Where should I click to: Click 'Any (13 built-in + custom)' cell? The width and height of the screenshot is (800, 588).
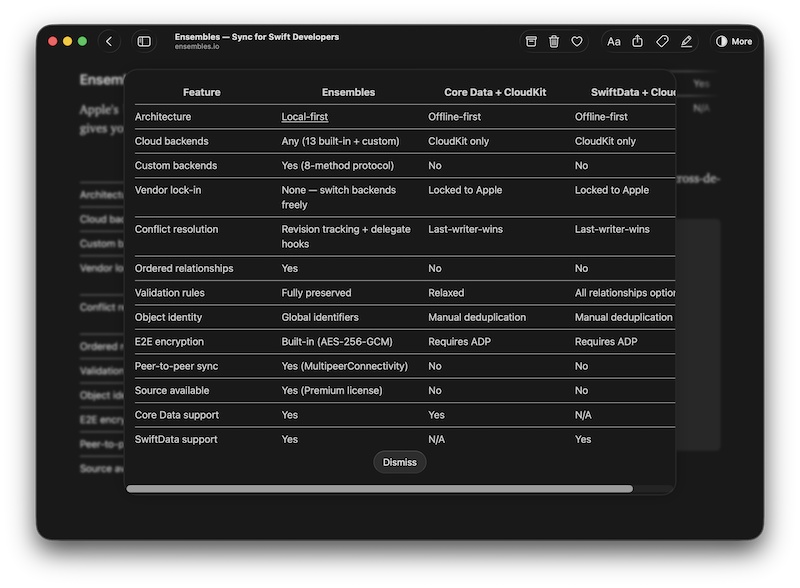340,141
